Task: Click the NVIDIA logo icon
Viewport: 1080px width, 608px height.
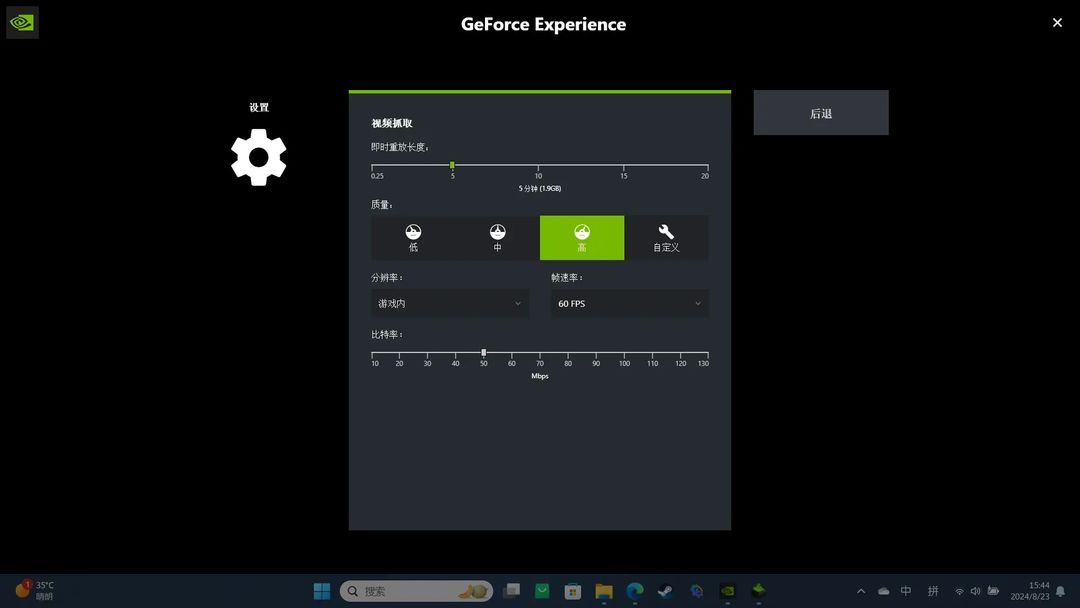Action: click(x=22, y=23)
